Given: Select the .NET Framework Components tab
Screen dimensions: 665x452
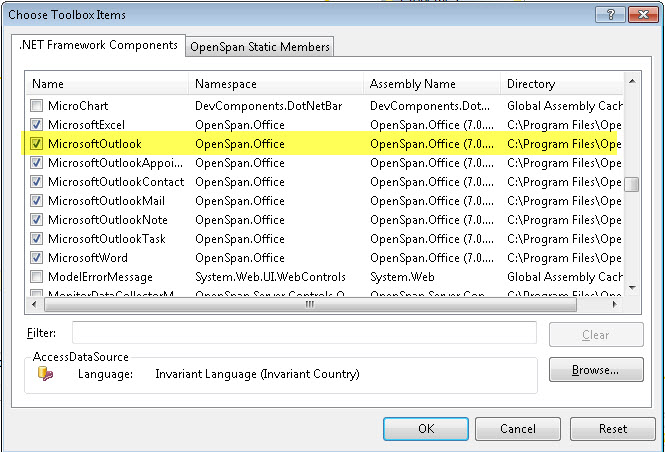Looking at the screenshot, I should 98,45.
